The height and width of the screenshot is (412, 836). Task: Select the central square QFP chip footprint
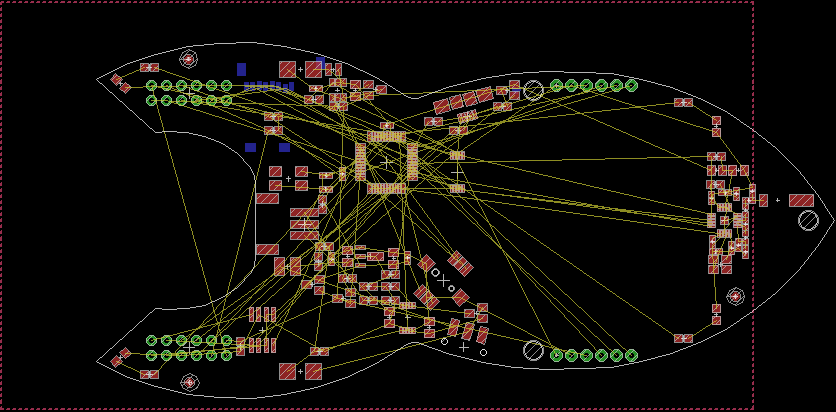click(x=386, y=161)
